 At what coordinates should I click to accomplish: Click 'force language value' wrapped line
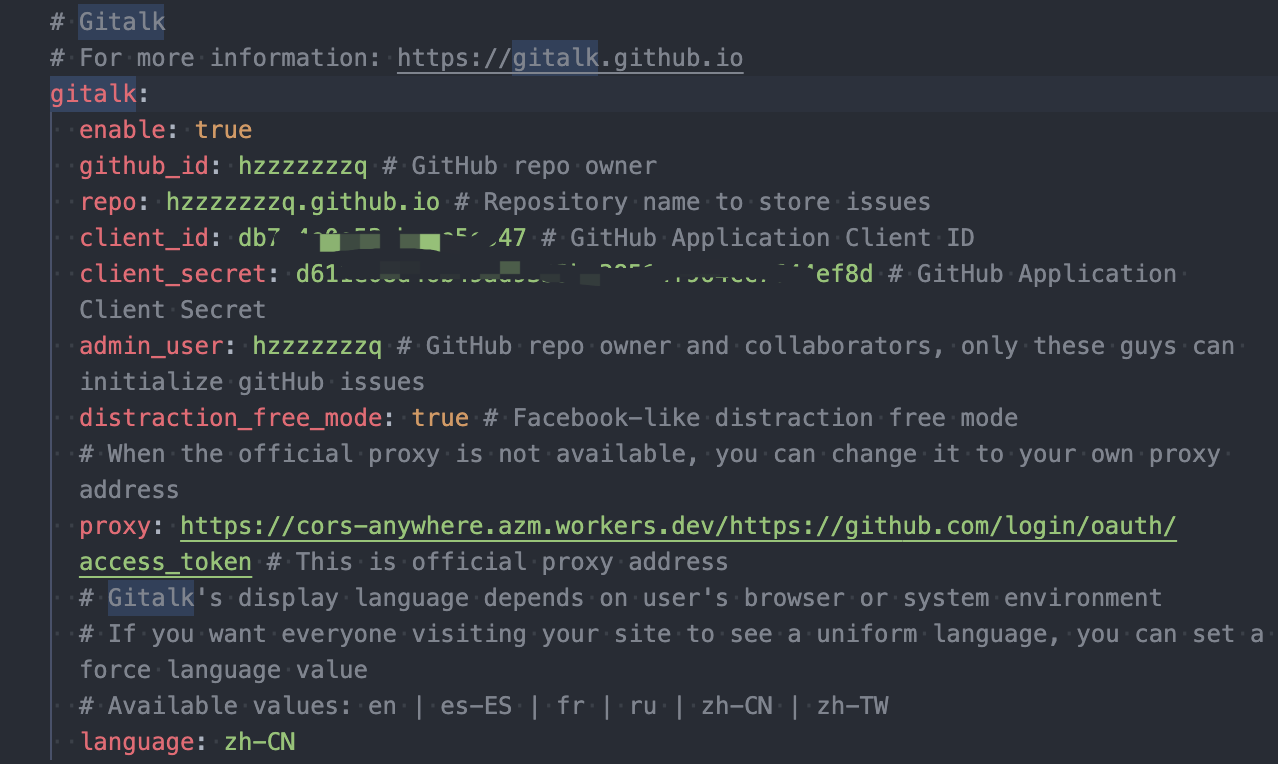224,670
